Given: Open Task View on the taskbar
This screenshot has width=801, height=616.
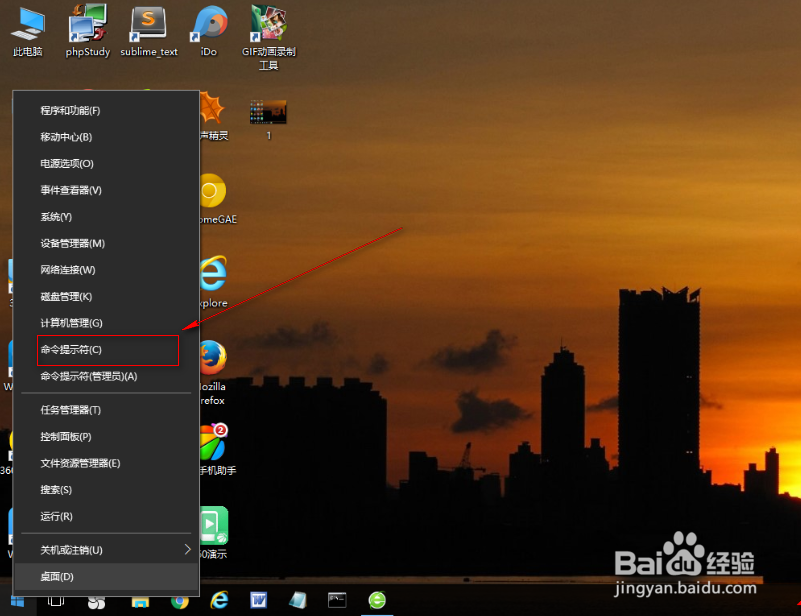Looking at the screenshot, I should point(56,601).
